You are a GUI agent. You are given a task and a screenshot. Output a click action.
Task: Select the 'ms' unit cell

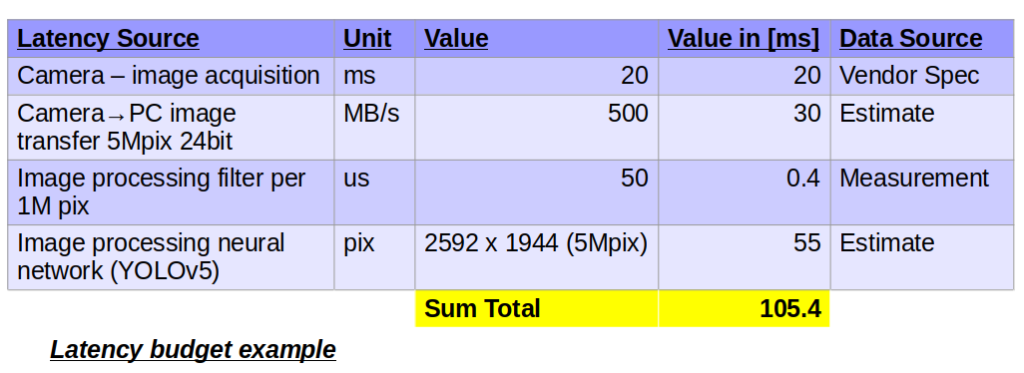pyautogui.click(x=374, y=76)
